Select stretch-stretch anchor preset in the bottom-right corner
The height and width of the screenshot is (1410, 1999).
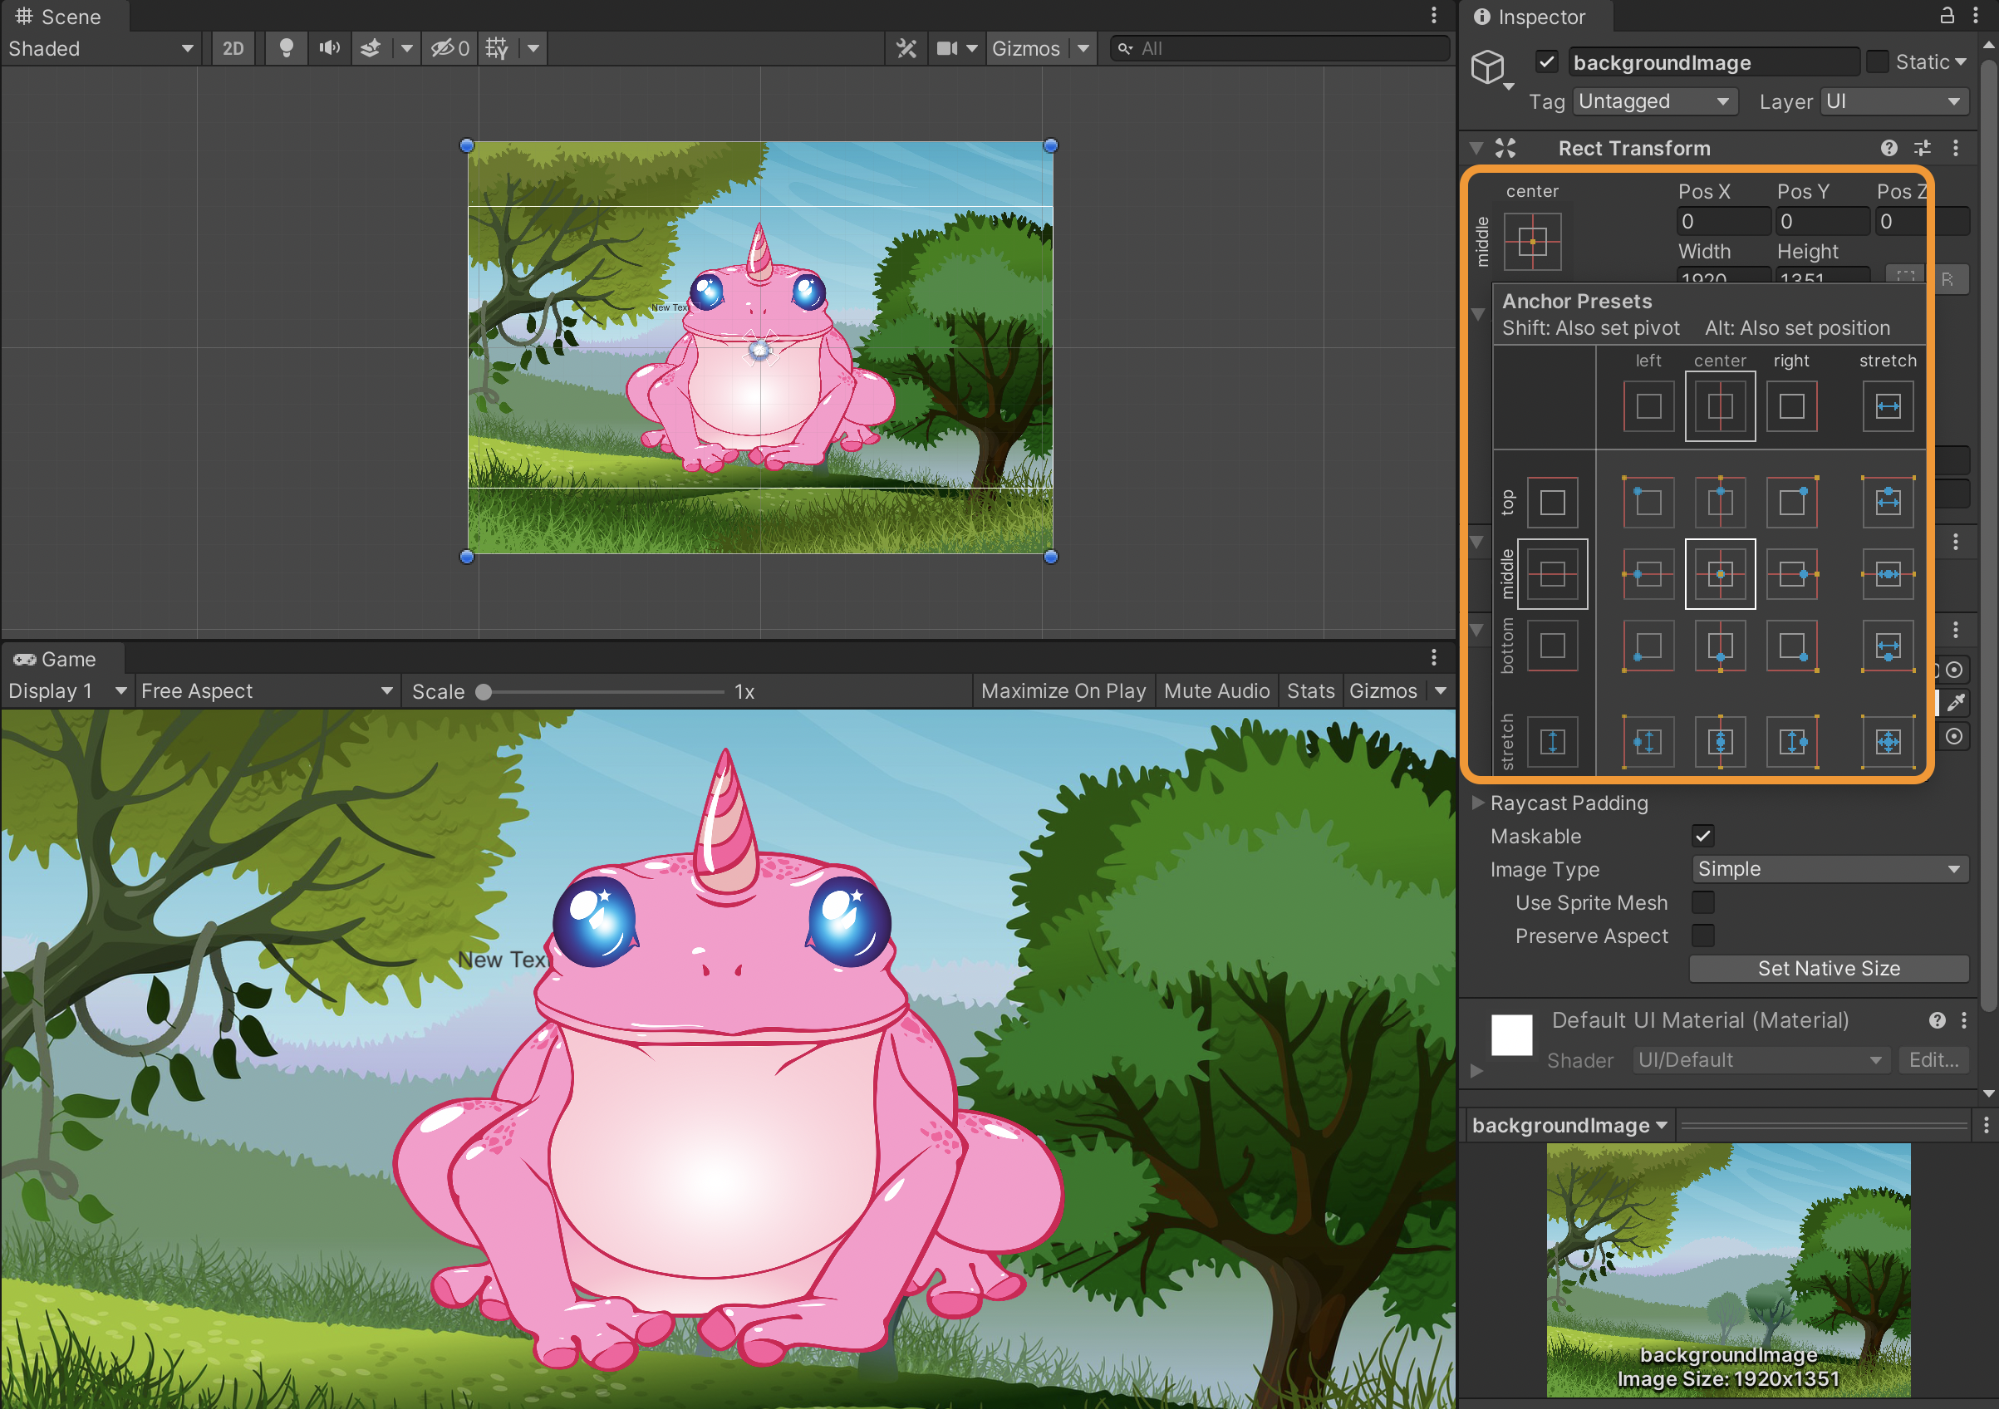coord(1887,741)
